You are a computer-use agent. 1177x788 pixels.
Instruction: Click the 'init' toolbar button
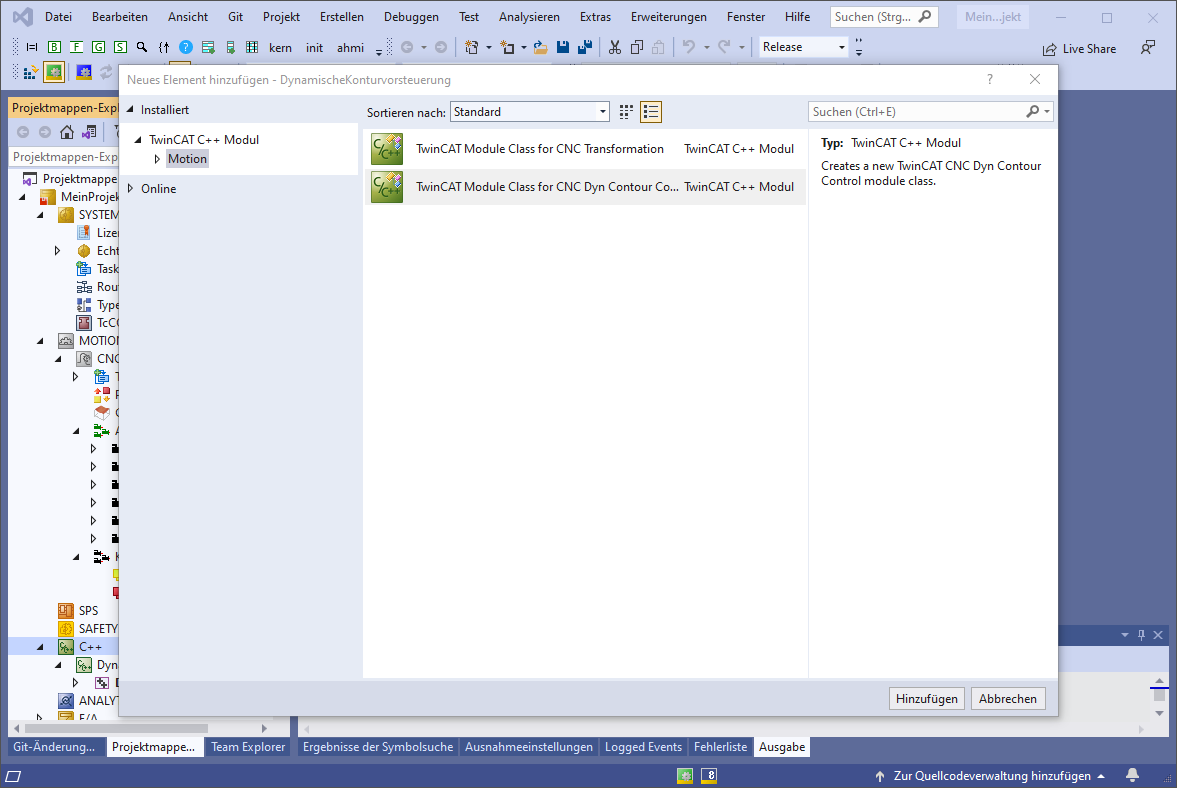[x=315, y=48]
